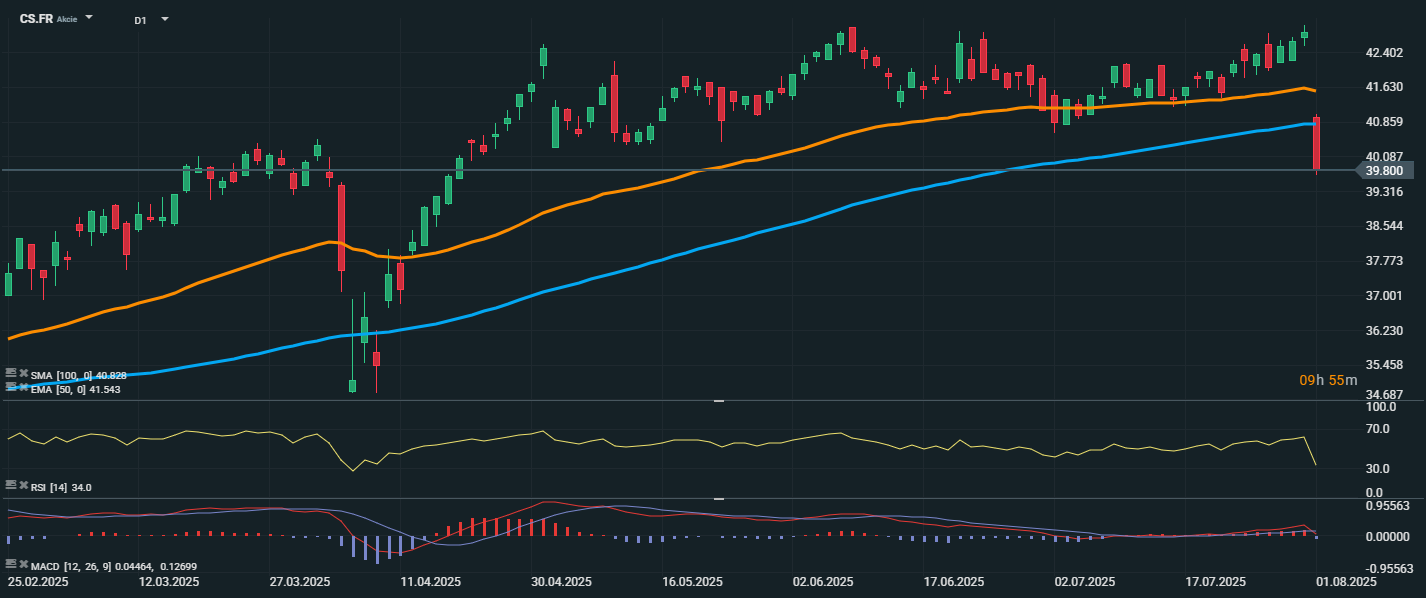Click the latest large red candle
1426x598 pixels.
[x=1317, y=144]
